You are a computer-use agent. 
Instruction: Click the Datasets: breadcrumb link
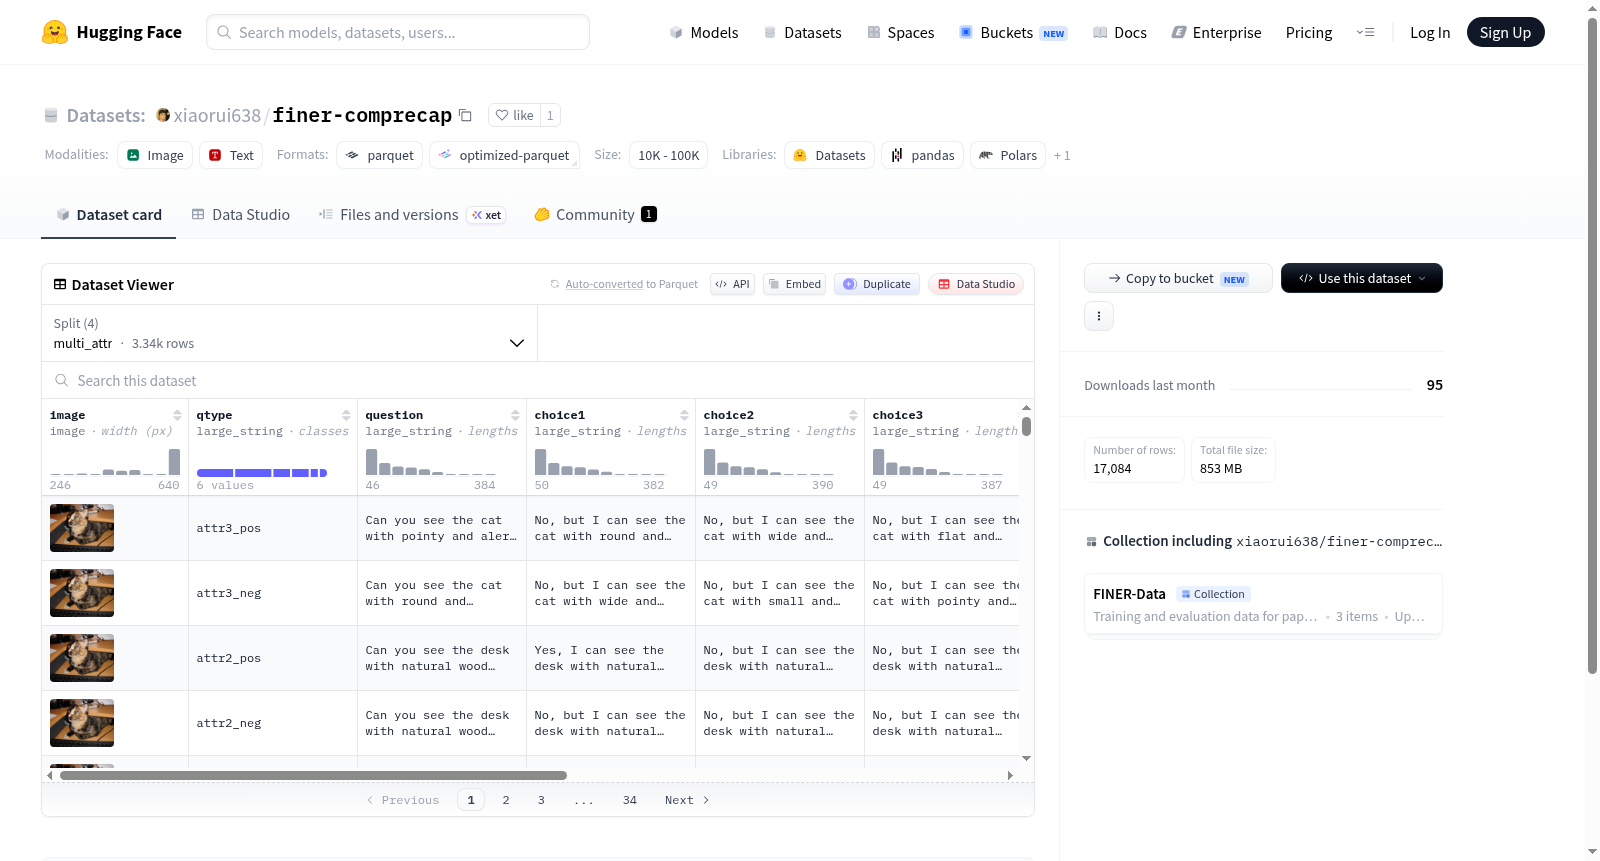click(x=106, y=115)
